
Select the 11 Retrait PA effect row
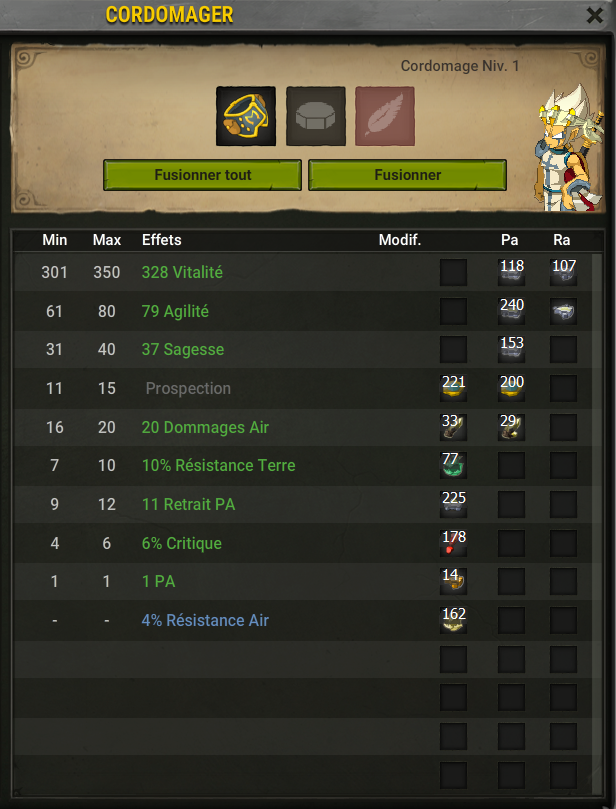tap(303, 504)
